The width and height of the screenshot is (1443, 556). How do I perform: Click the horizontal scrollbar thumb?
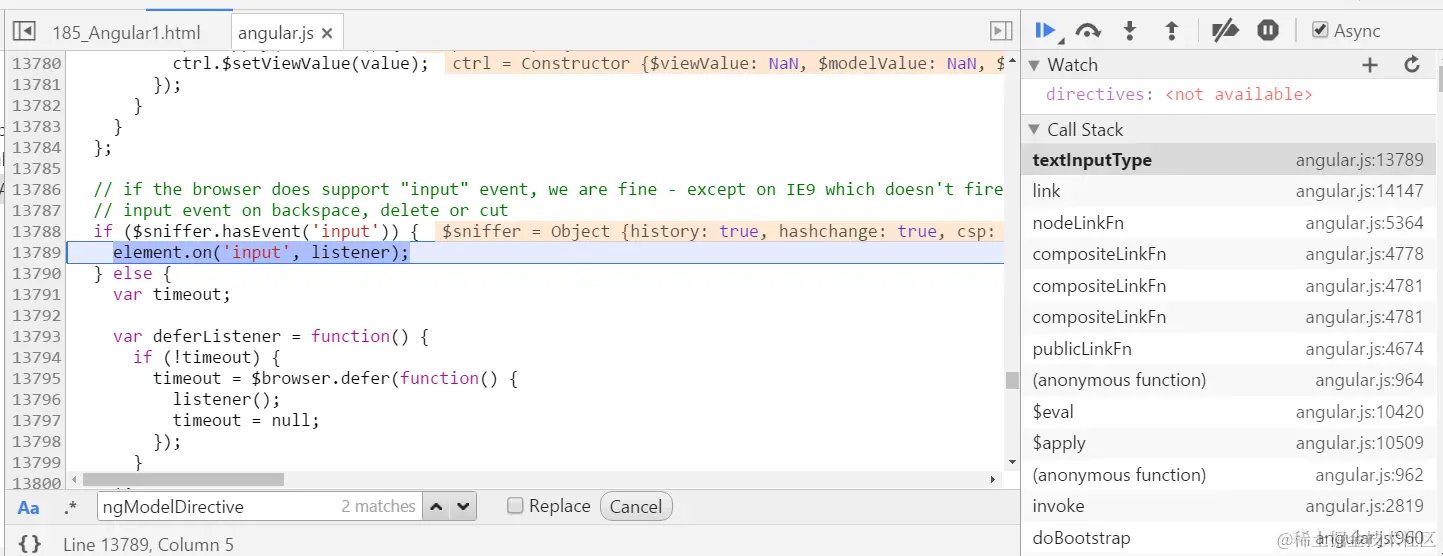(184, 480)
